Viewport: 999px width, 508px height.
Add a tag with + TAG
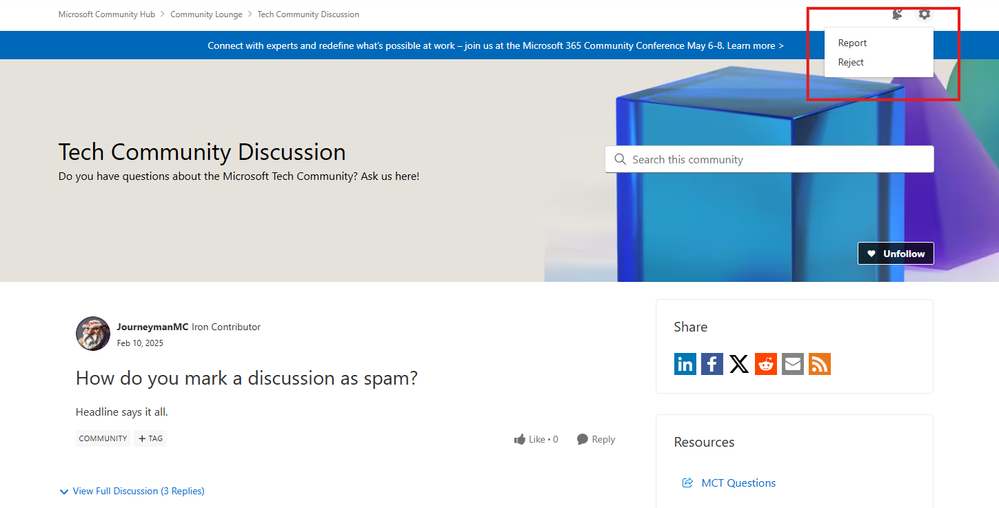(150, 439)
